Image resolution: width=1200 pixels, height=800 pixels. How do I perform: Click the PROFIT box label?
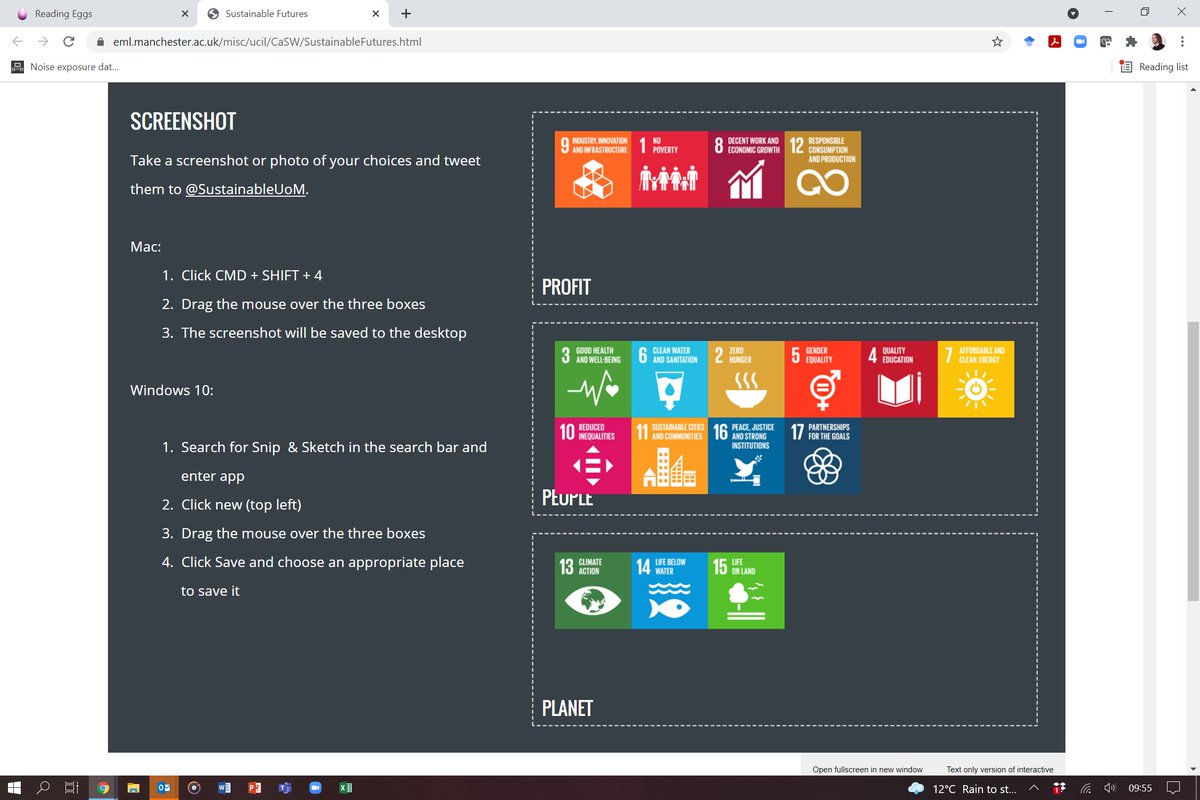pos(566,288)
